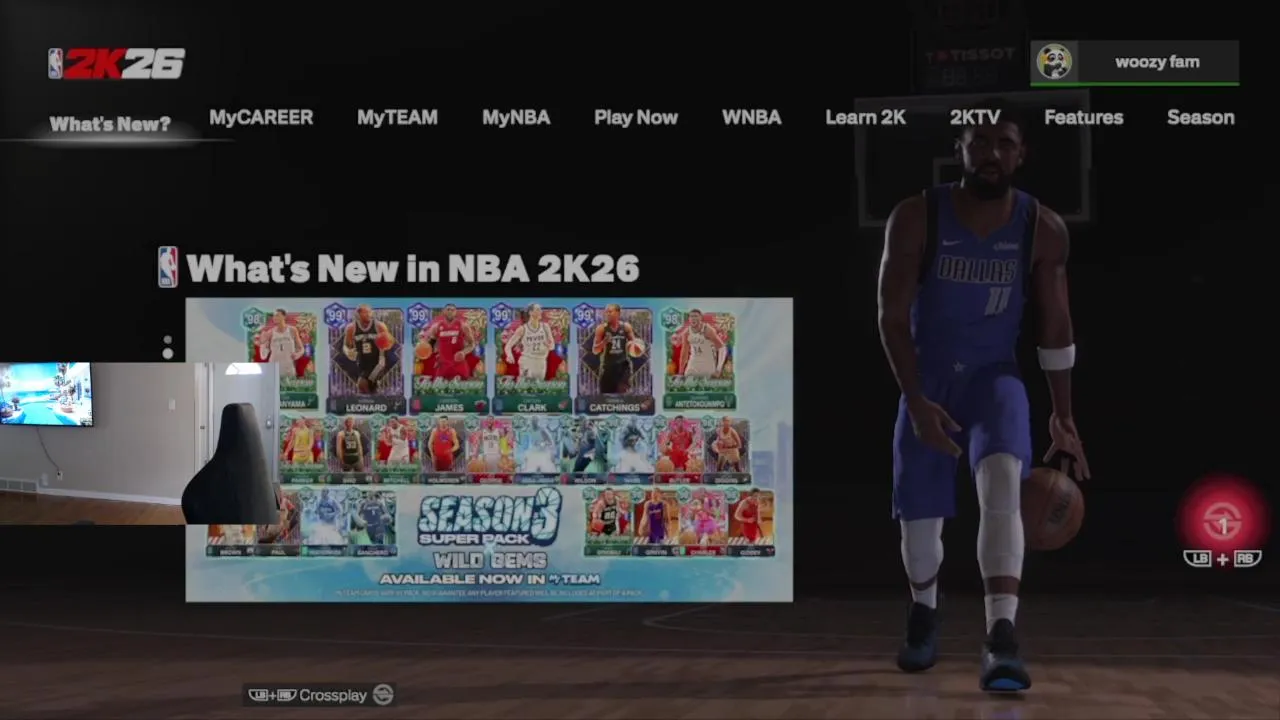This screenshot has height=720, width=1280.
Task: Open the WNBA tab
Action: 751,117
